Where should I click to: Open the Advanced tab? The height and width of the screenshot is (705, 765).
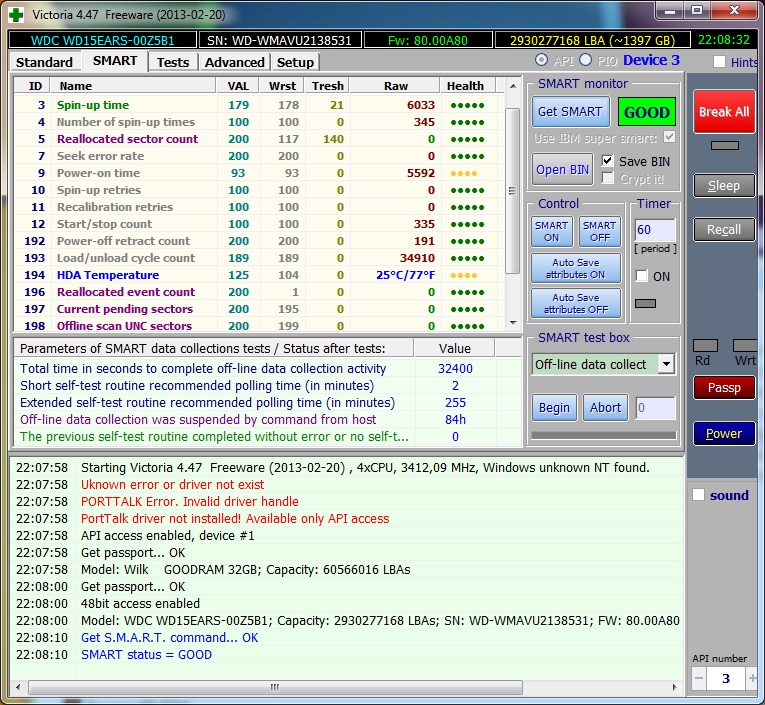pyautogui.click(x=234, y=62)
